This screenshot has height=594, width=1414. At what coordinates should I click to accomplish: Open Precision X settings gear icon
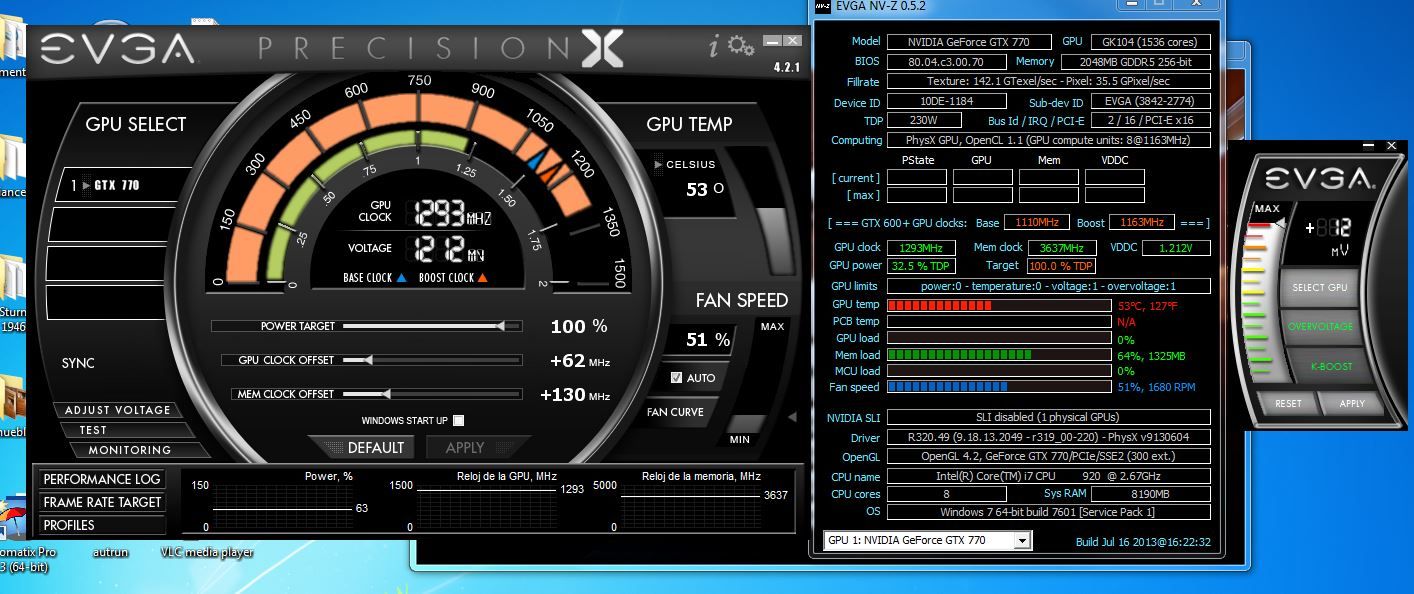(740, 46)
